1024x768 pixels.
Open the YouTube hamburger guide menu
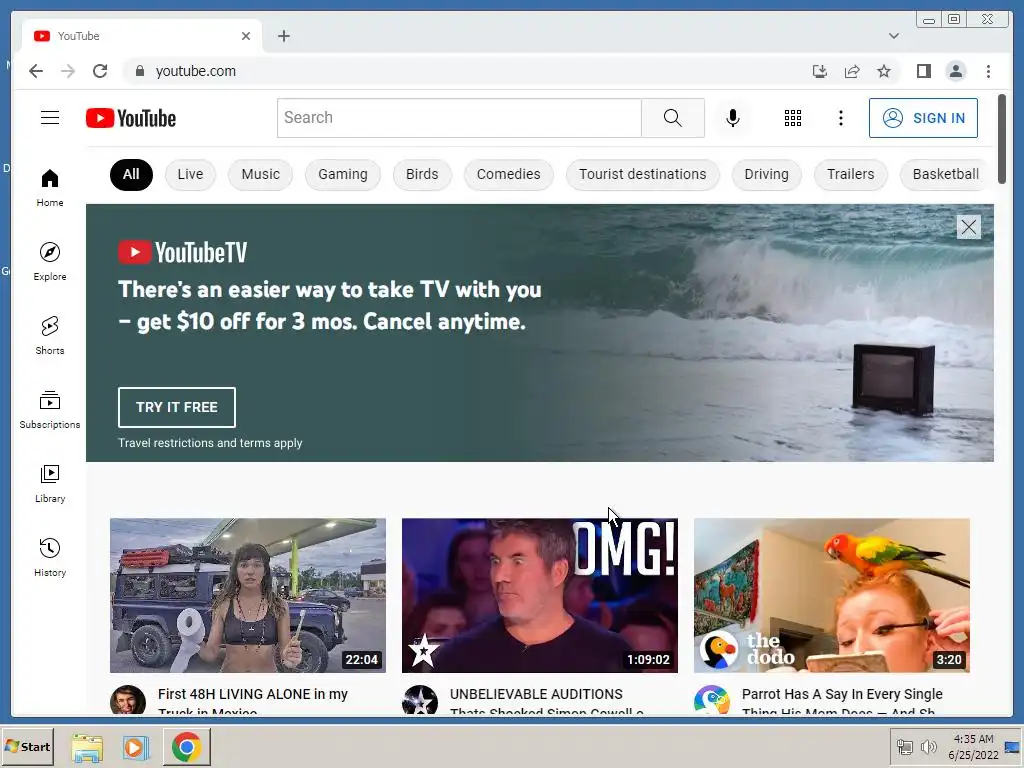pos(50,118)
